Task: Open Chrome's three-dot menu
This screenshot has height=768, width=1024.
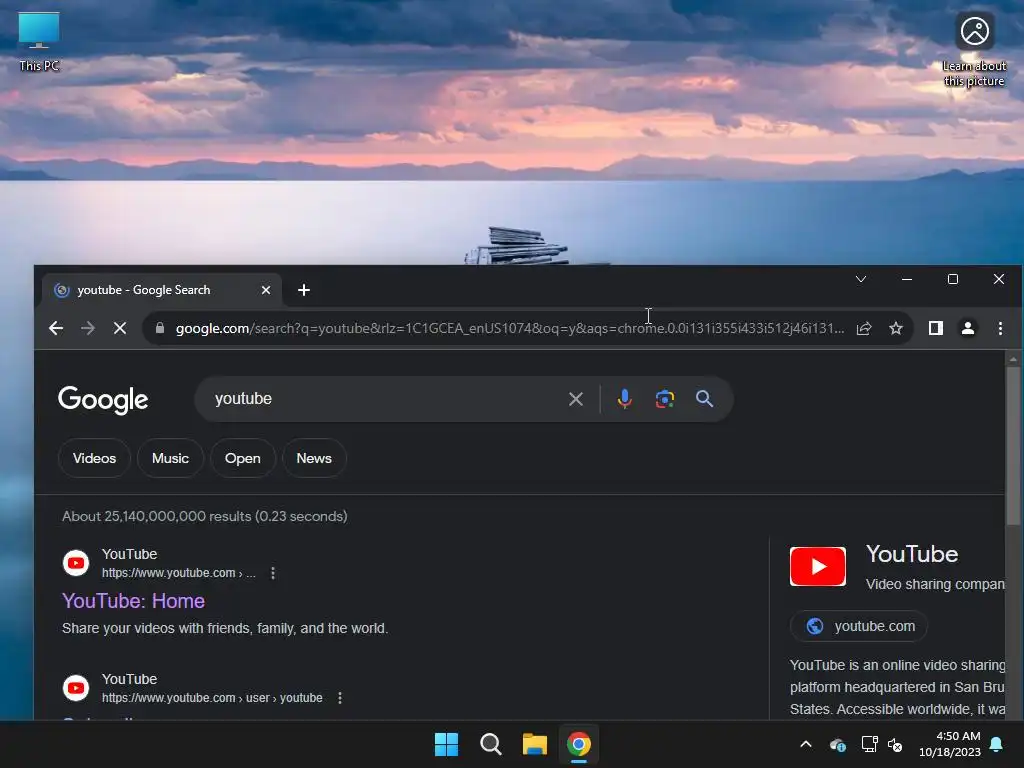Action: [1000, 328]
